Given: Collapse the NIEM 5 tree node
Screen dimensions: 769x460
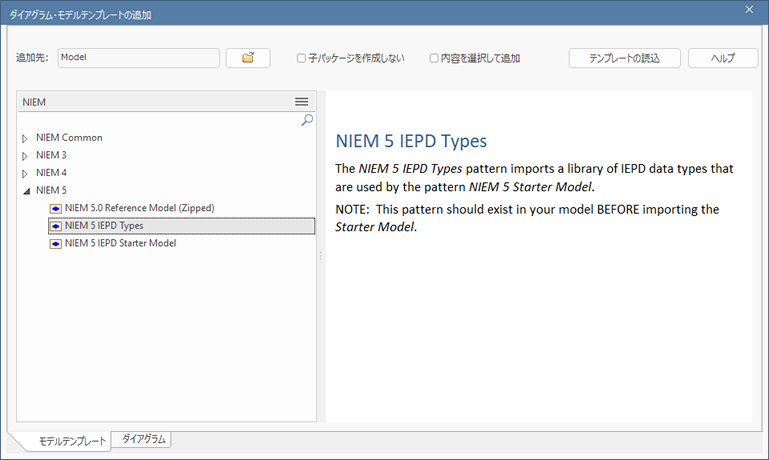Looking at the screenshot, I should pos(25,191).
